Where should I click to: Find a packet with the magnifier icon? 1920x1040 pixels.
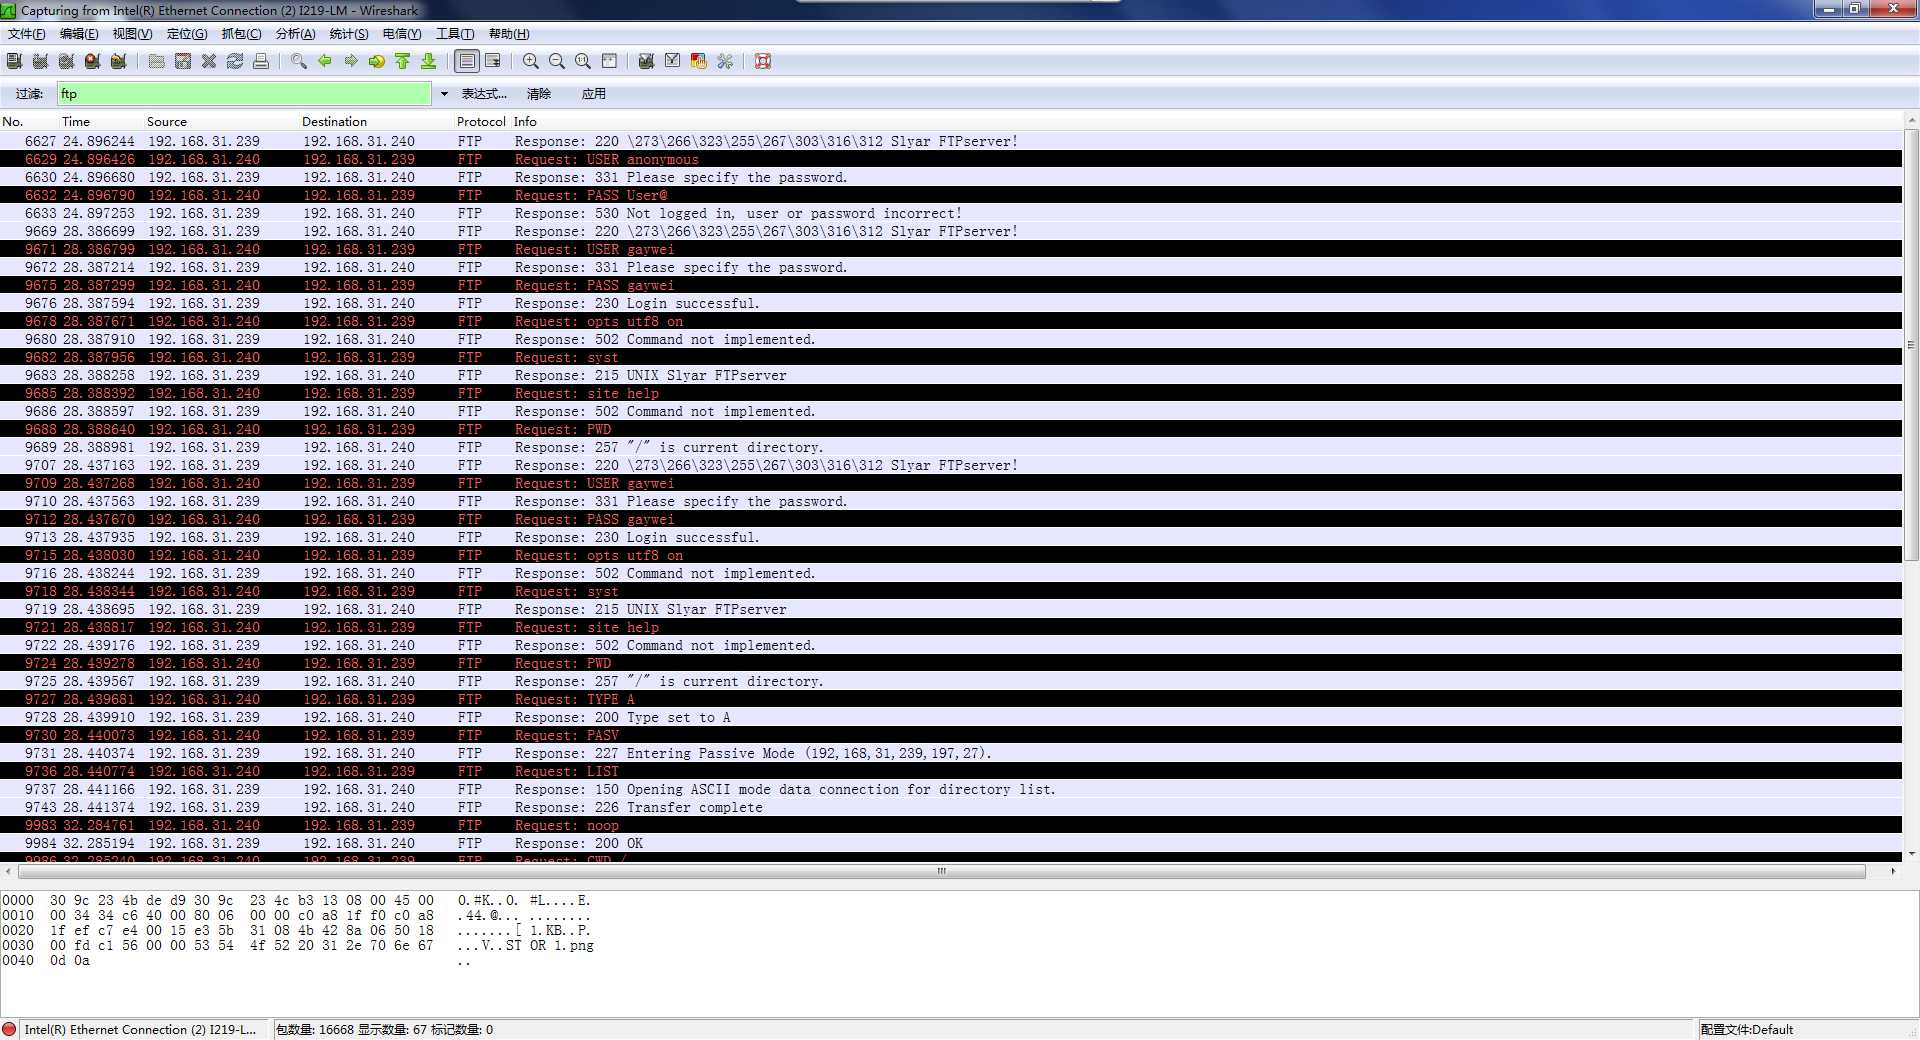click(x=299, y=61)
